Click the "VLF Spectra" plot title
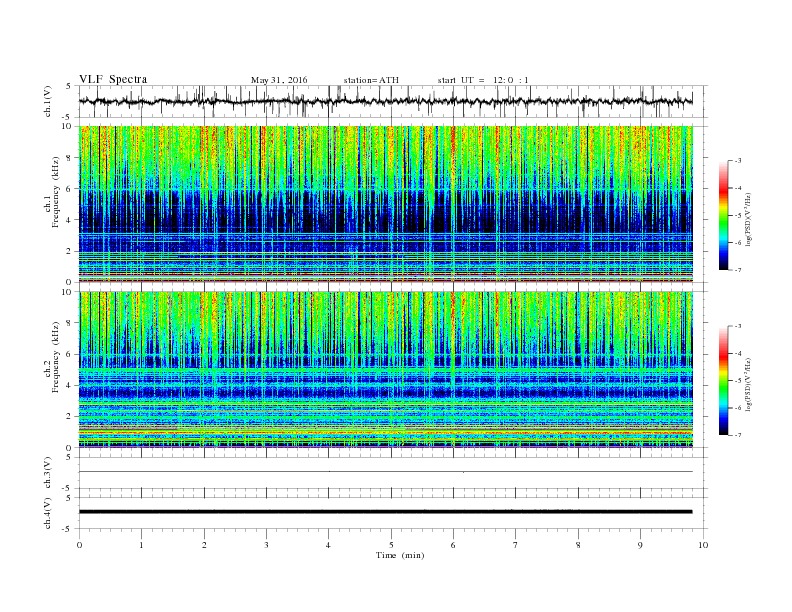792x612 pixels. coord(113,79)
